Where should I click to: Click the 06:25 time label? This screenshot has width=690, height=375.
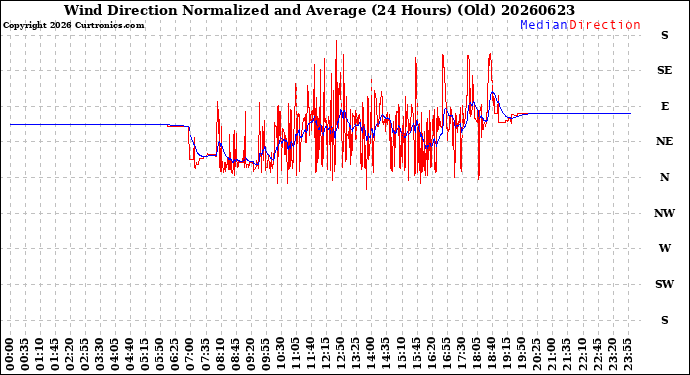(175, 355)
